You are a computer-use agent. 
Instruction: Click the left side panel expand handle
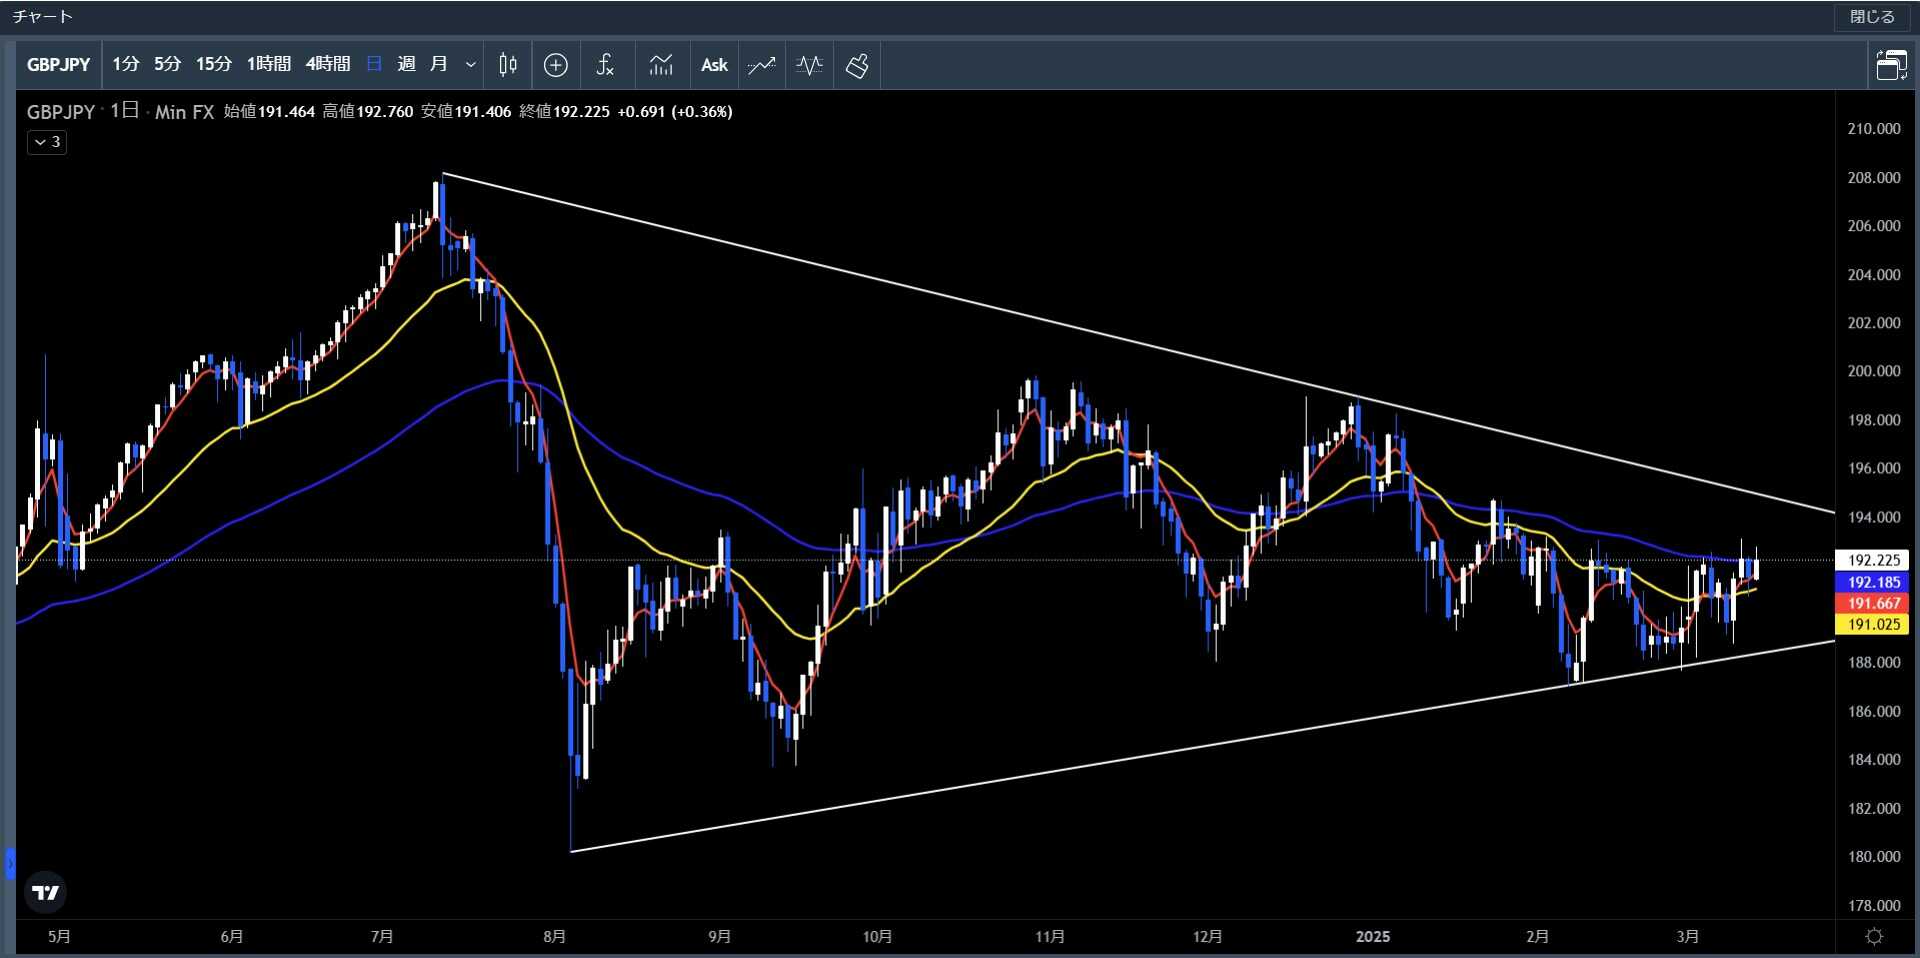[10, 863]
